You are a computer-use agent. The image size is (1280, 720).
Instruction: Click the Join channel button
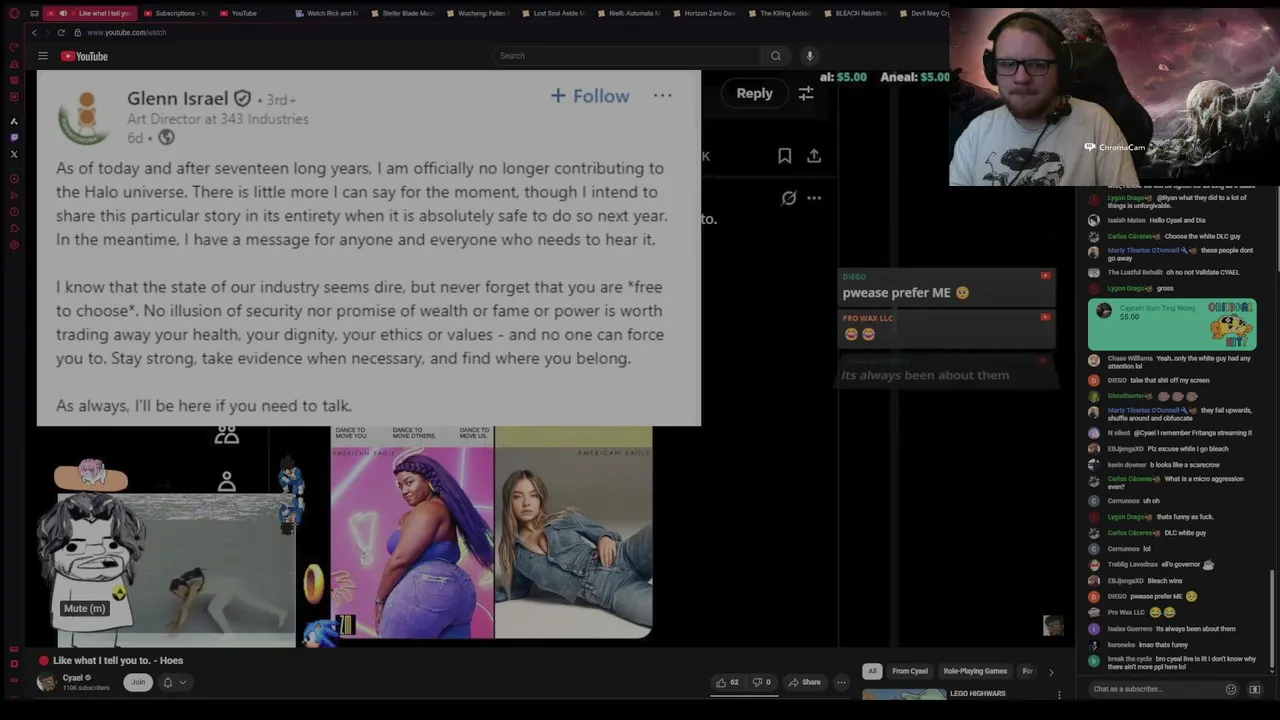click(138, 682)
